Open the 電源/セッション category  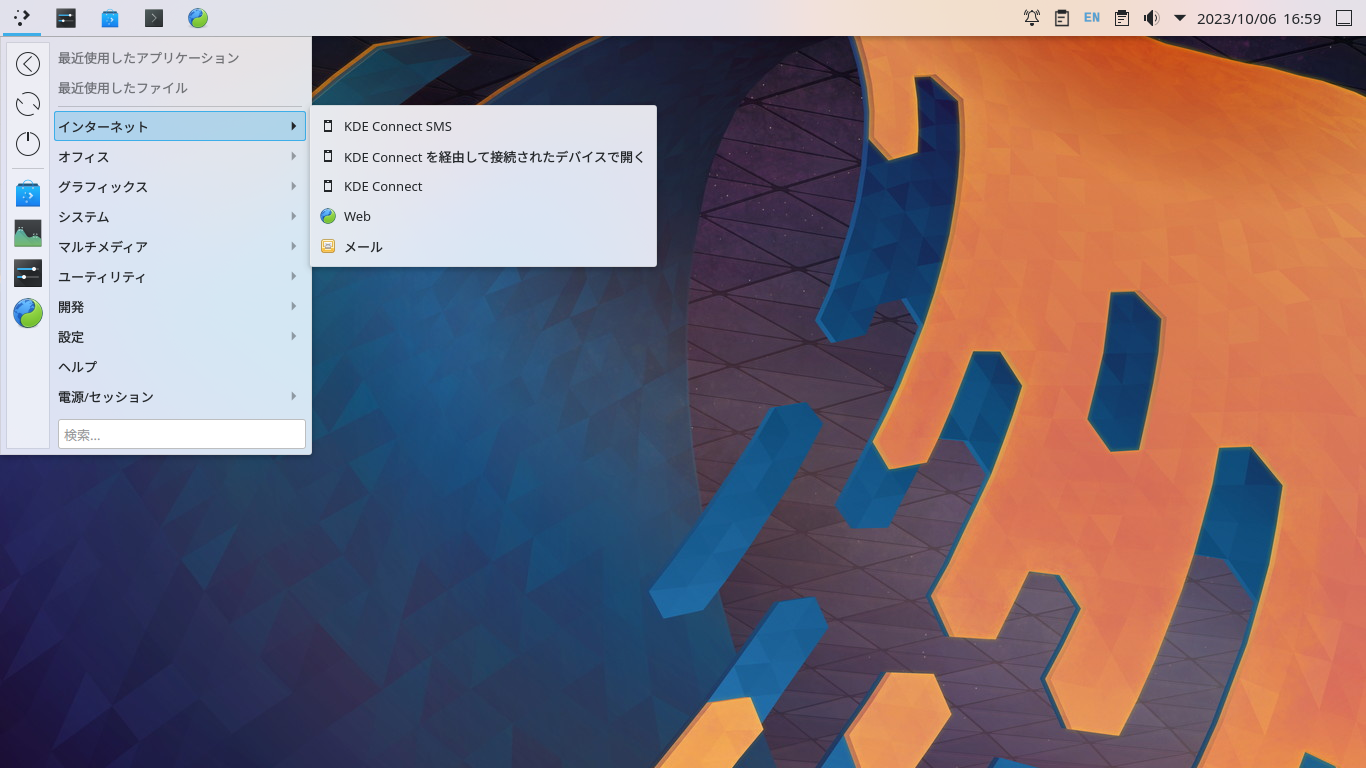tap(180, 396)
